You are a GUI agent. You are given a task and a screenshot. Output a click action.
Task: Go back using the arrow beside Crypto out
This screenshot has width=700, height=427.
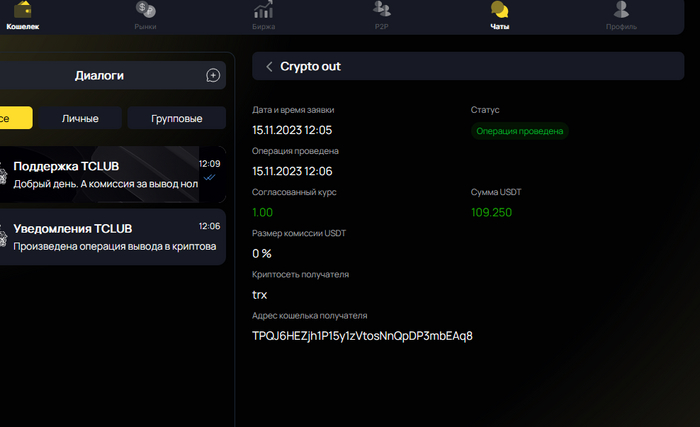click(269, 67)
